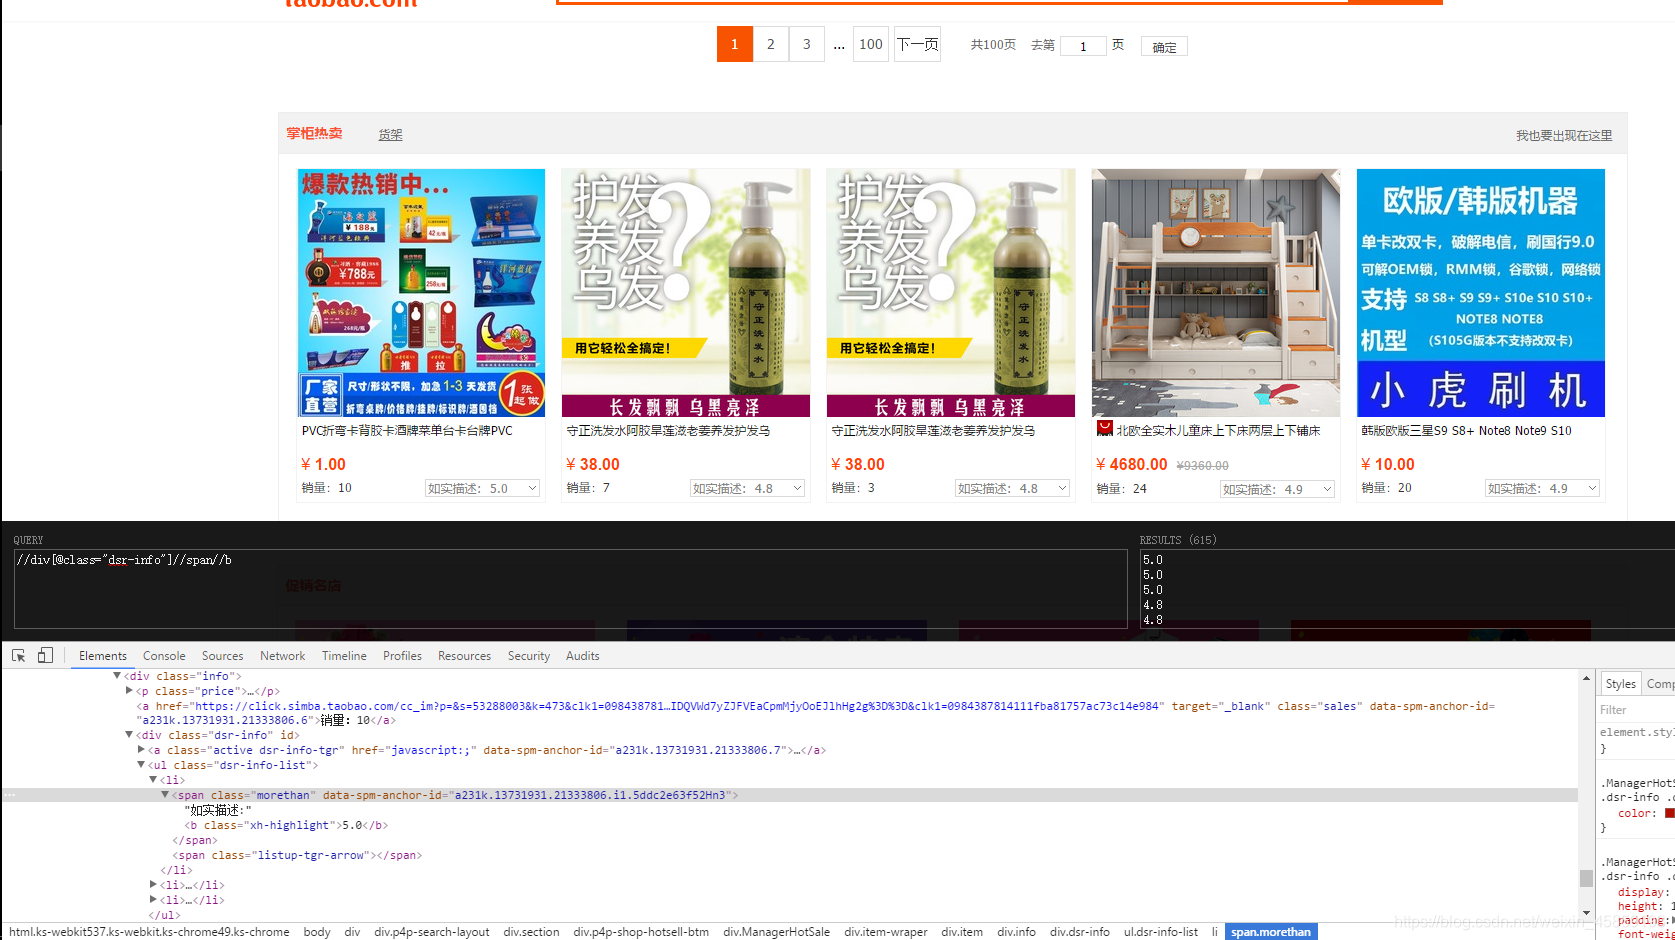
Task: Select the inspect element cursor icon
Action: pos(18,656)
